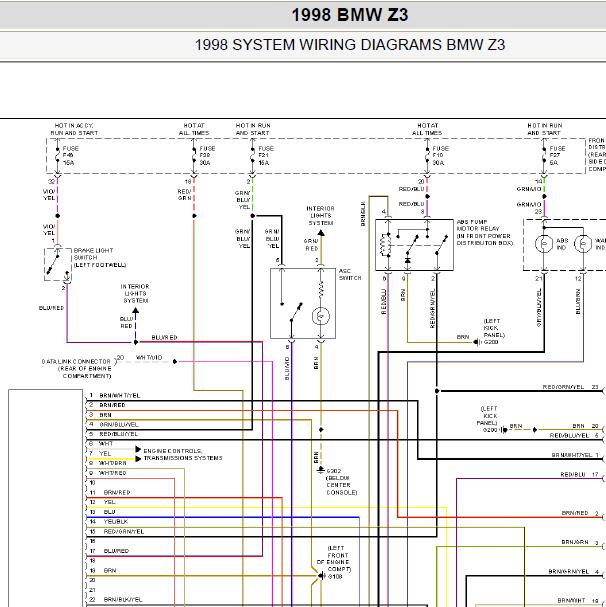Viewport: 606px width, 607px height.
Task: Select pin row "13 BLU"
Action: (103, 512)
